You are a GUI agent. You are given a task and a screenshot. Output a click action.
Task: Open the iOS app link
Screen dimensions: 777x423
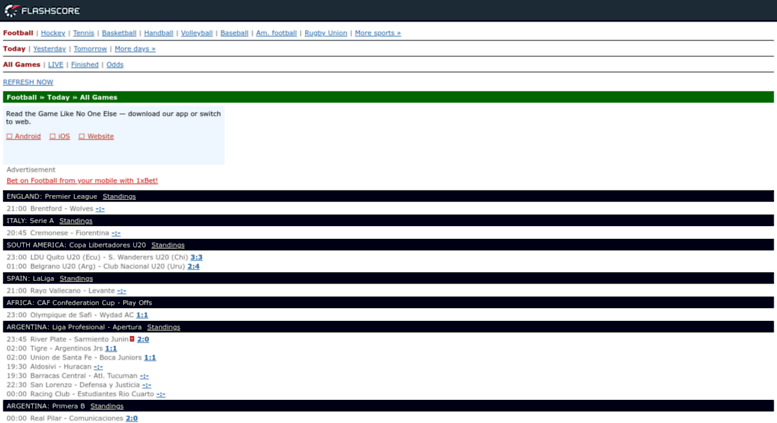[x=60, y=136]
